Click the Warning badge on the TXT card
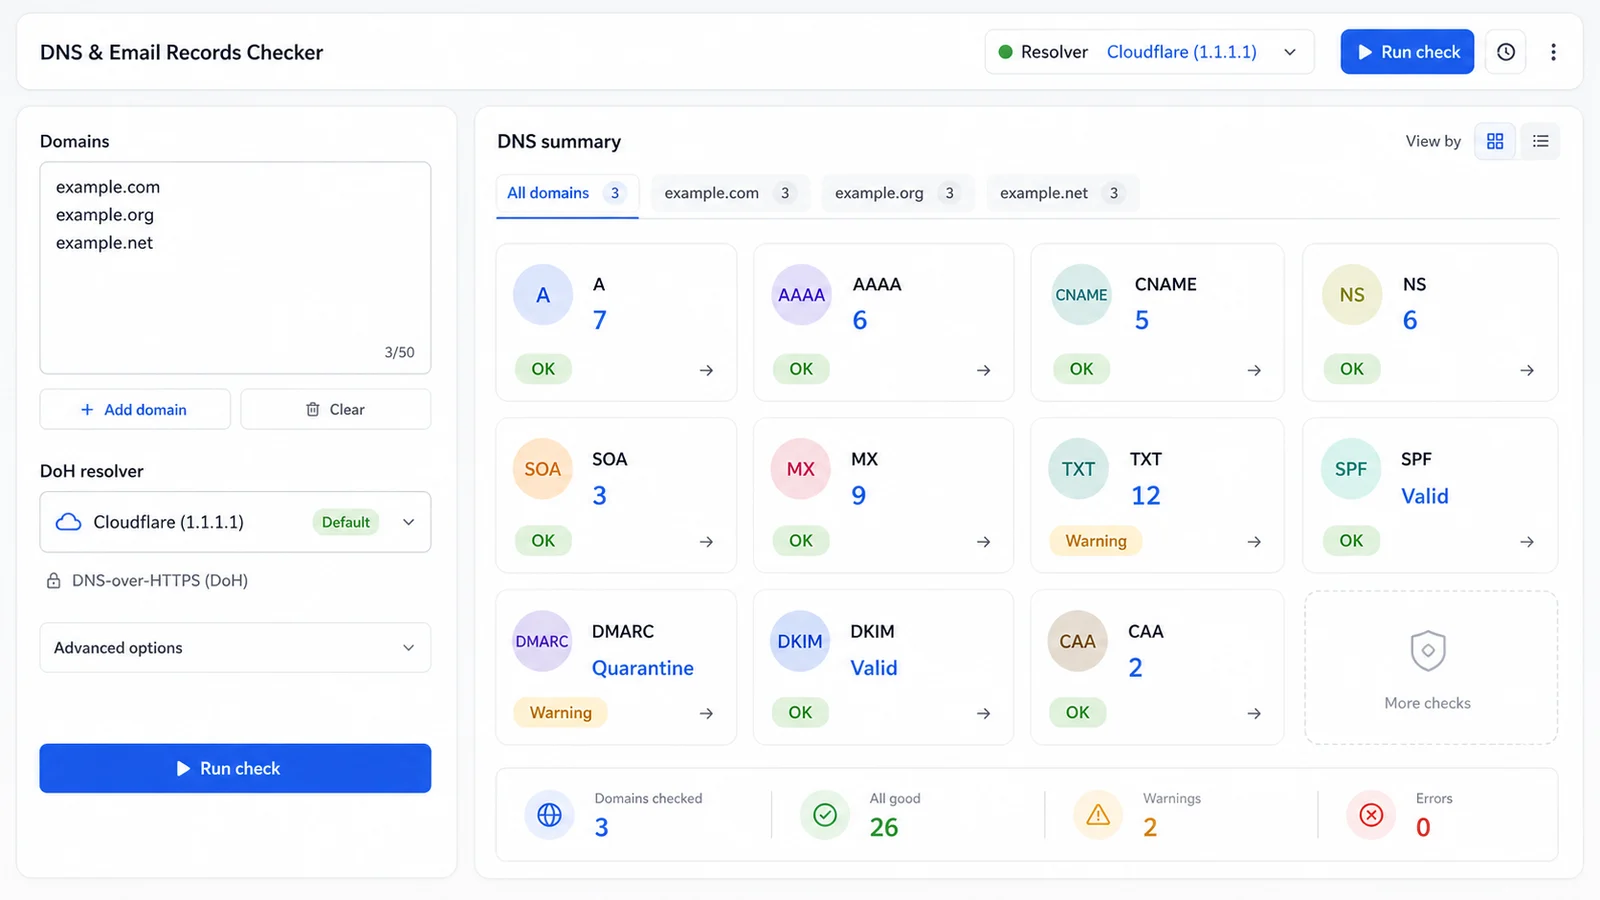This screenshot has height=900, width=1600. coord(1096,541)
